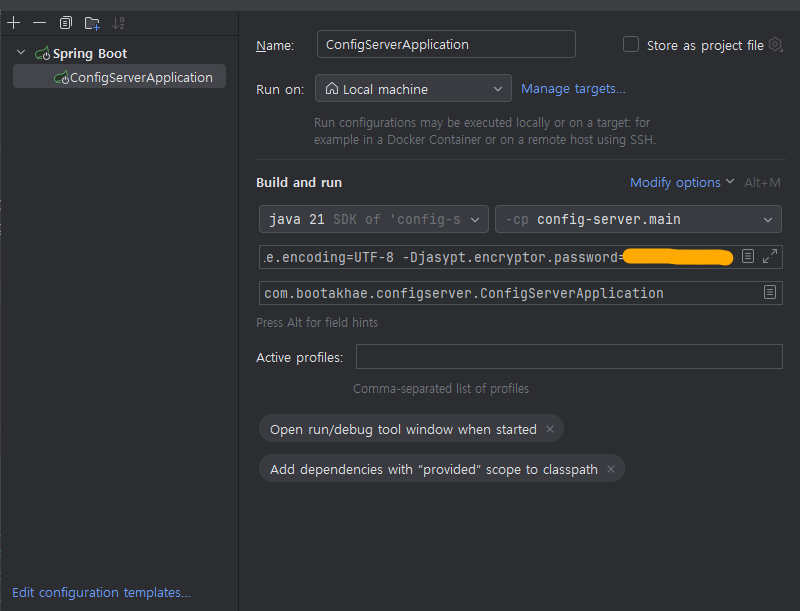The height and width of the screenshot is (611, 800).
Task: Sort configurations alphabetically
Action: click(x=118, y=22)
